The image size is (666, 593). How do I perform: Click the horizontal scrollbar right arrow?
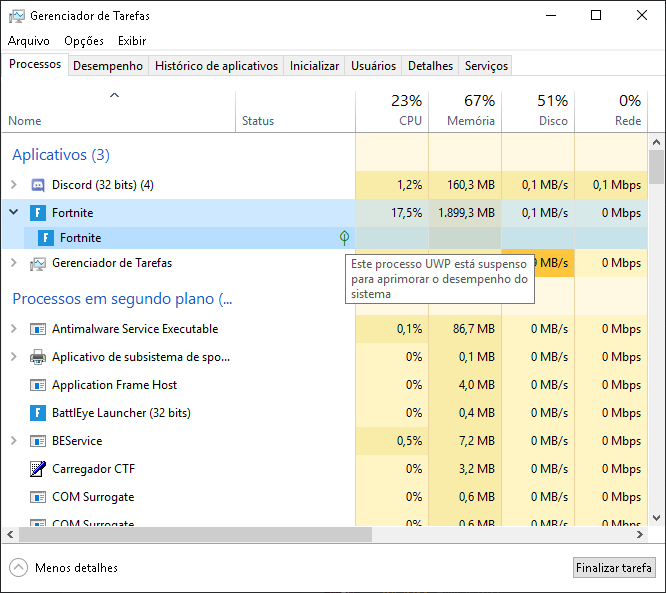click(640, 534)
